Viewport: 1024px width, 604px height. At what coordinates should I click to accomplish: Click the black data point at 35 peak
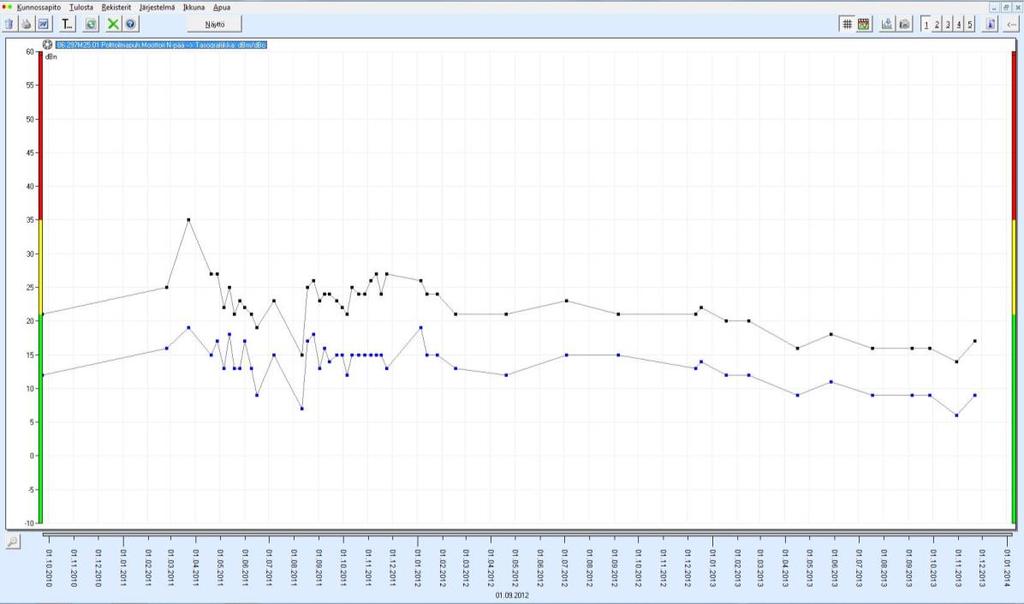(x=189, y=220)
